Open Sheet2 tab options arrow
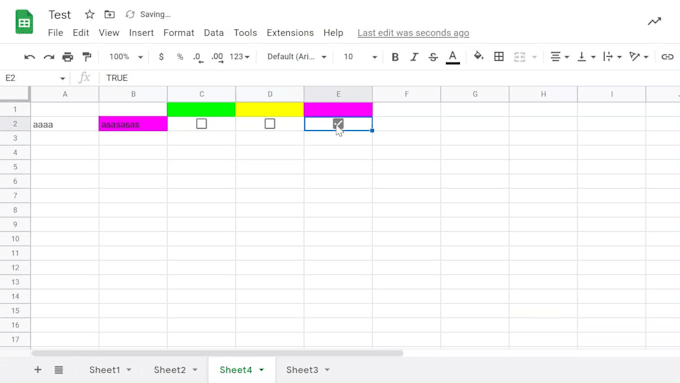 coord(195,370)
